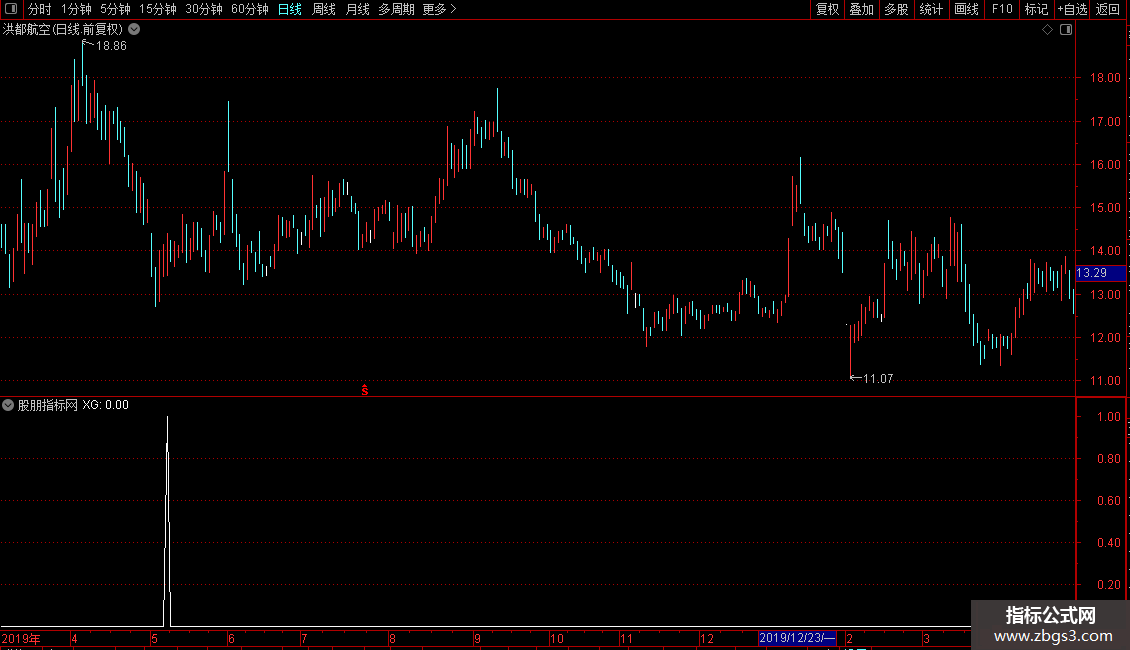Open the F10 company info

click(x=1002, y=9)
